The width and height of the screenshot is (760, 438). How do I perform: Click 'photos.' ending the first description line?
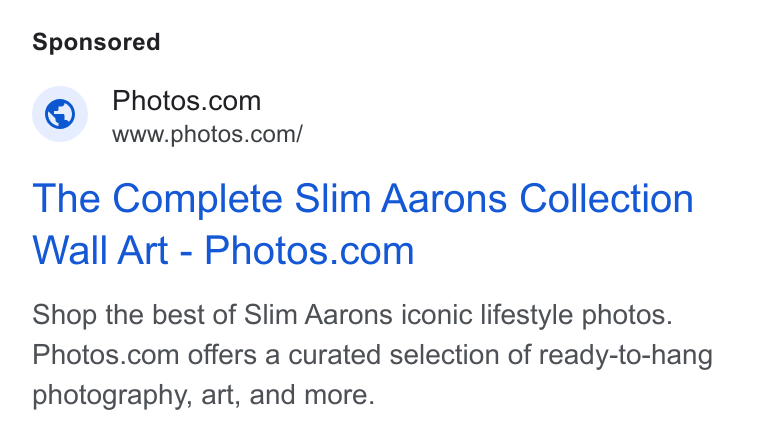pos(627,316)
